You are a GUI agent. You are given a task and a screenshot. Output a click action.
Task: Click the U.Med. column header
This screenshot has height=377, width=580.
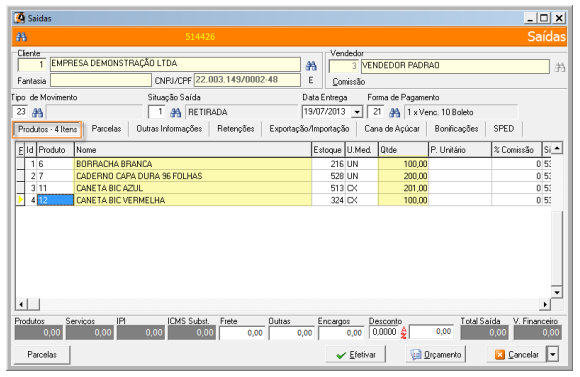(x=361, y=150)
